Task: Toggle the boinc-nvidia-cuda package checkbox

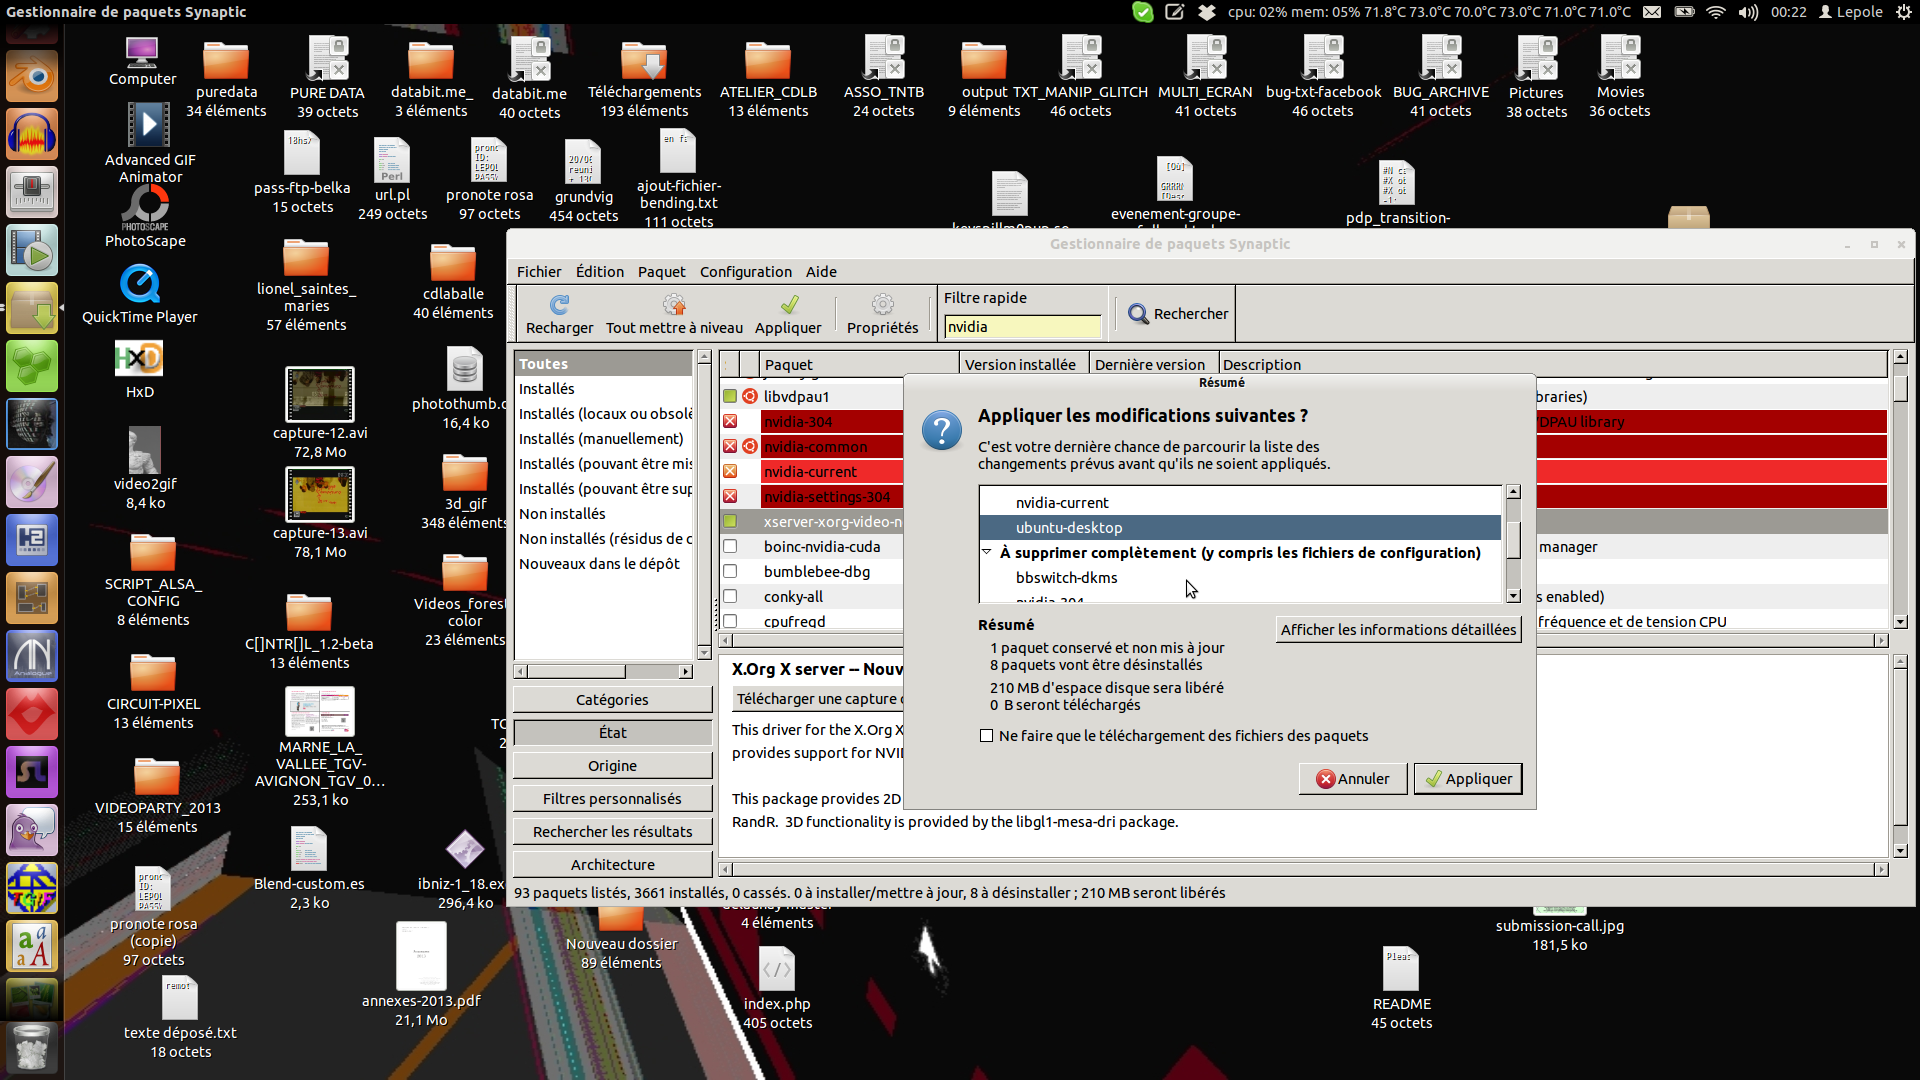Action: click(x=730, y=547)
